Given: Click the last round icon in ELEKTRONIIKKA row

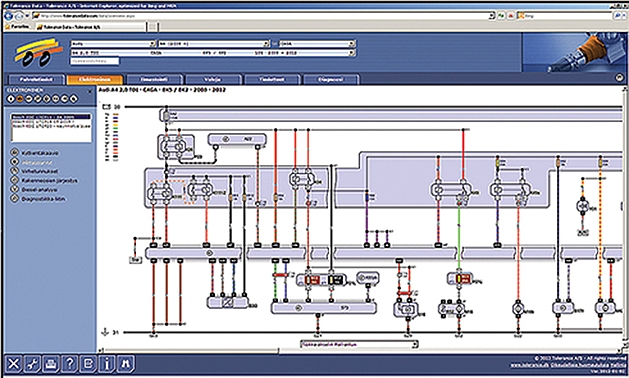Looking at the screenshot, I should pyautogui.click(x=74, y=99).
